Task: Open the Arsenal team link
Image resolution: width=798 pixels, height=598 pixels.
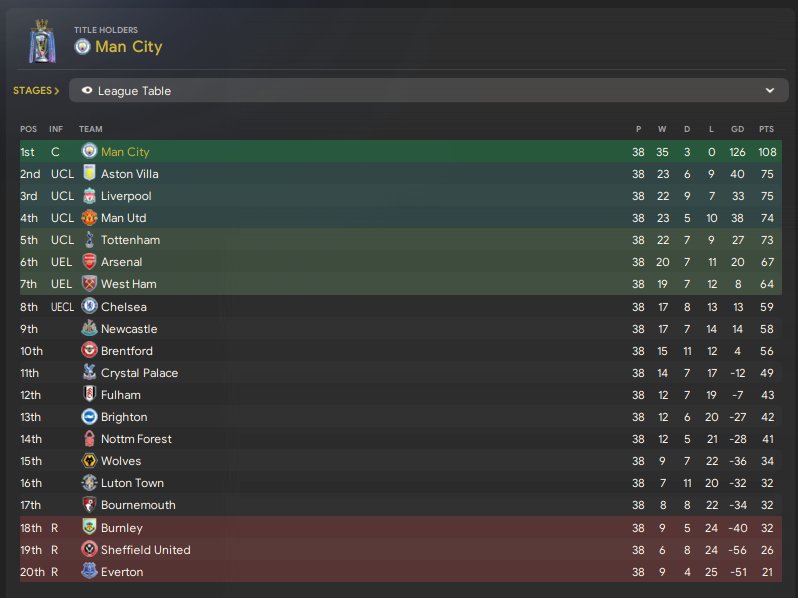Action: (x=121, y=262)
